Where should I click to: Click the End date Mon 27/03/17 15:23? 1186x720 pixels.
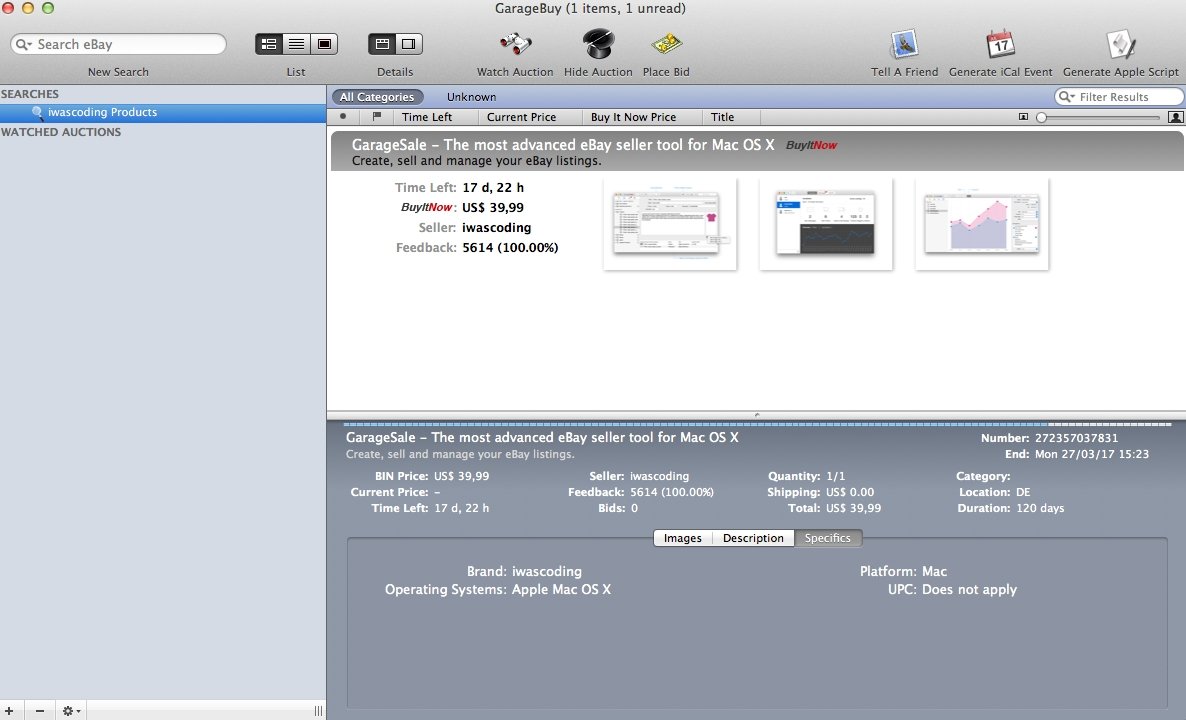pyautogui.click(x=1091, y=454)
